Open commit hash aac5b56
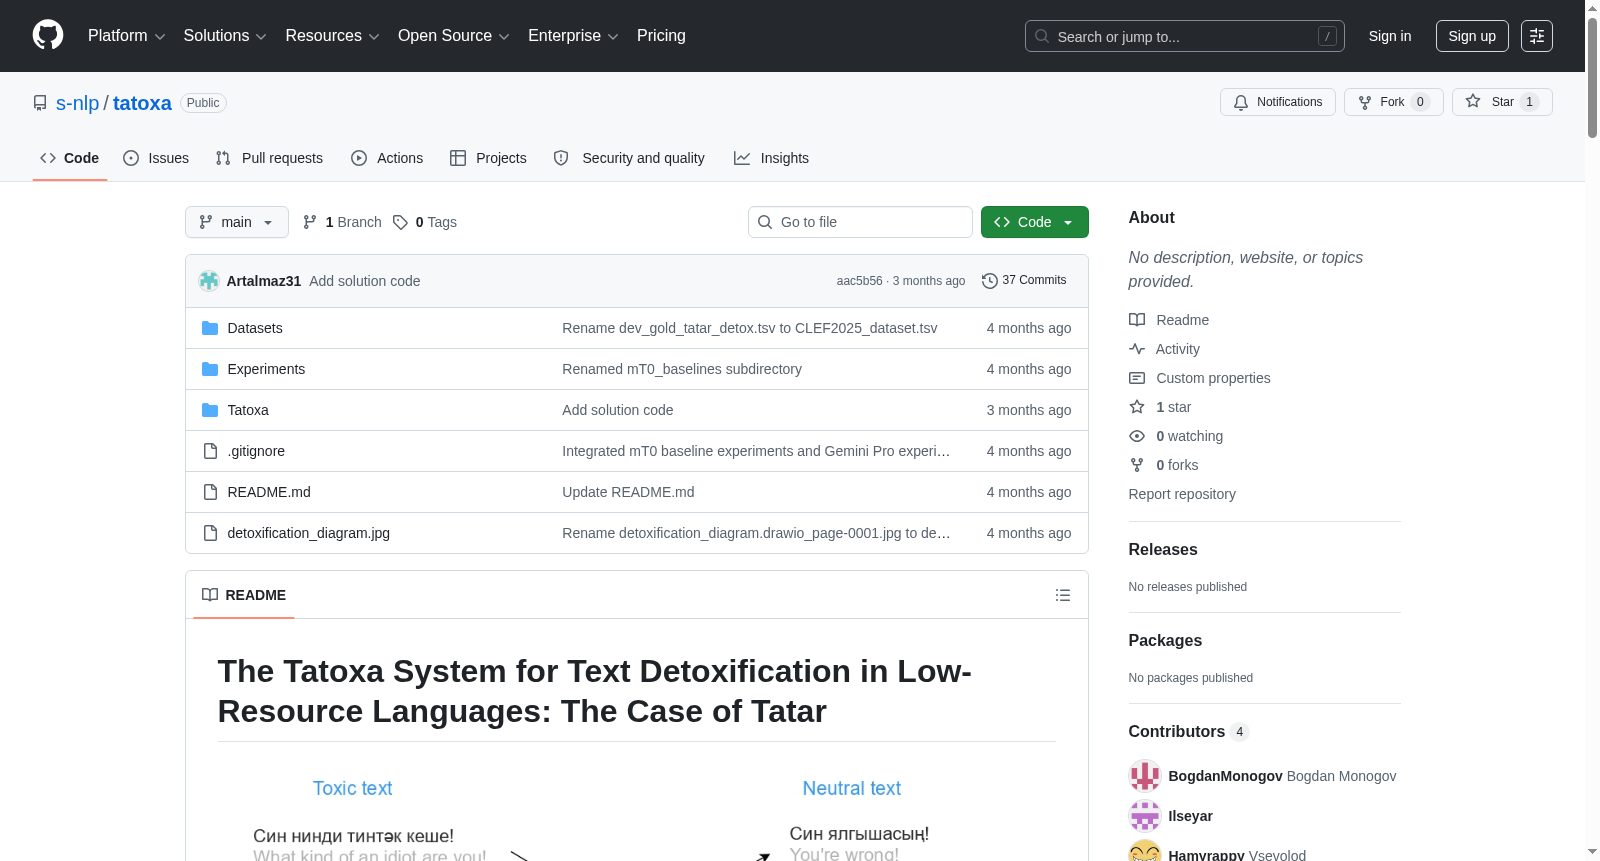The image size is (1600, 861). pyautogui.click(x=860, y=281)
